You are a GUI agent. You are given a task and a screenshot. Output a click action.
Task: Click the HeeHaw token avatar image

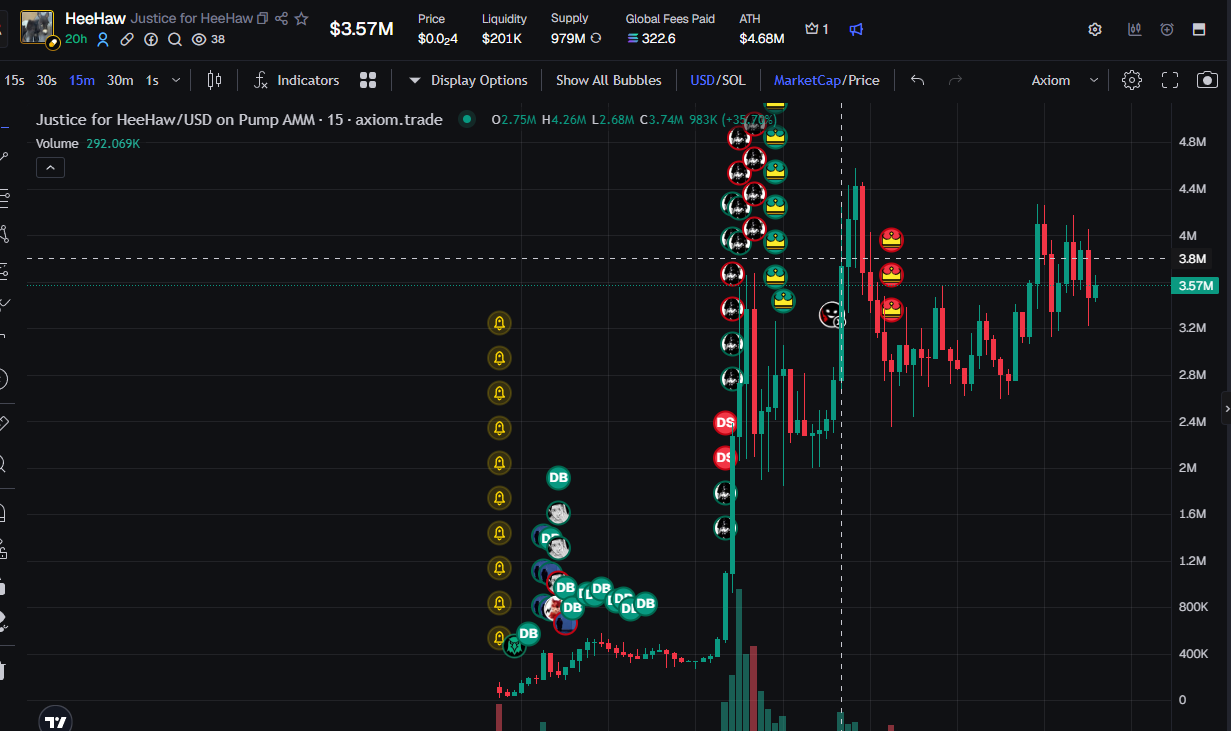coord(37,28)
